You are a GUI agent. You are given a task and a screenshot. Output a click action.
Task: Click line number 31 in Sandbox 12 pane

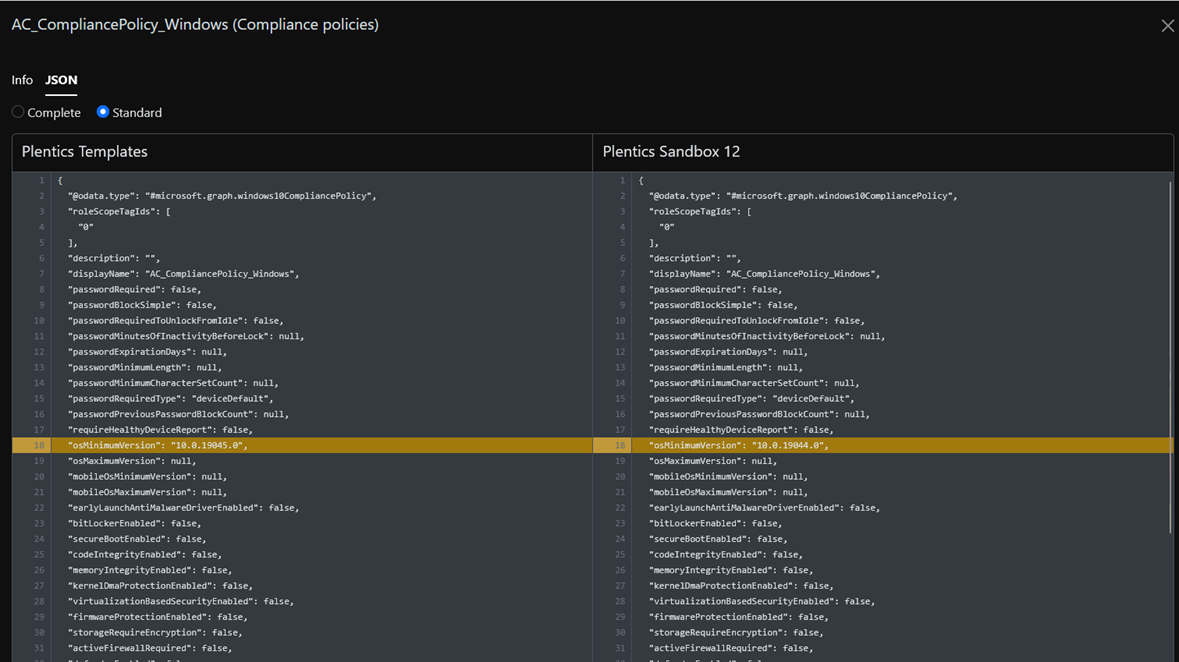click(621, 648)
